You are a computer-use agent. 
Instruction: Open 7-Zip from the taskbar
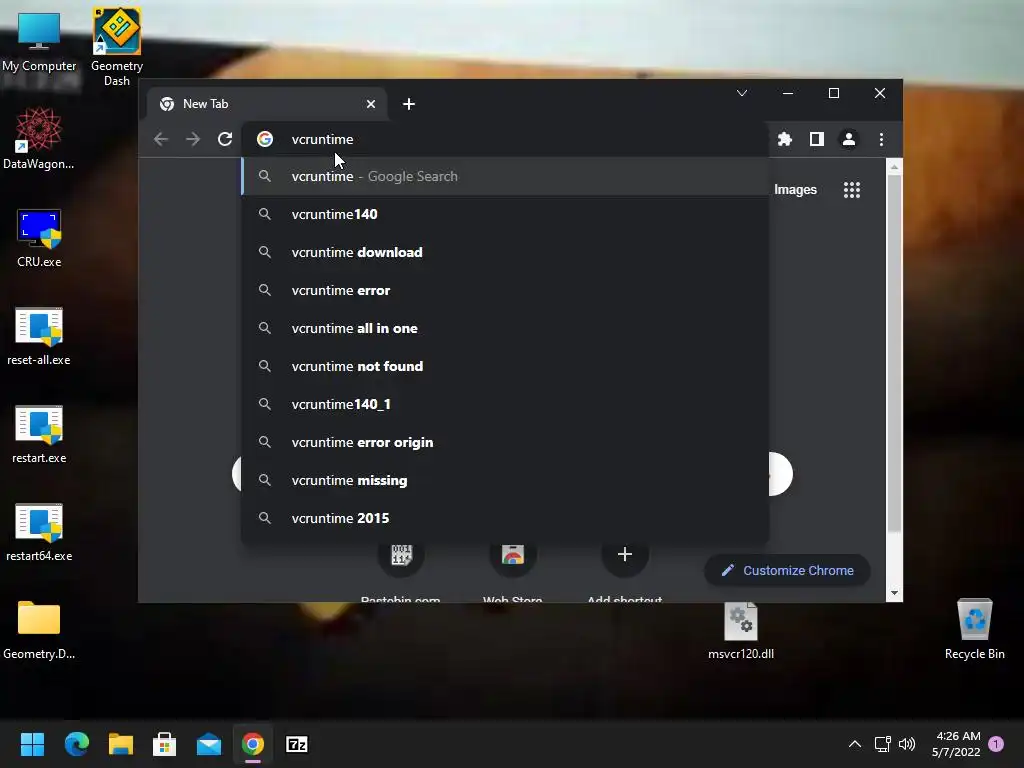[296, 744]
